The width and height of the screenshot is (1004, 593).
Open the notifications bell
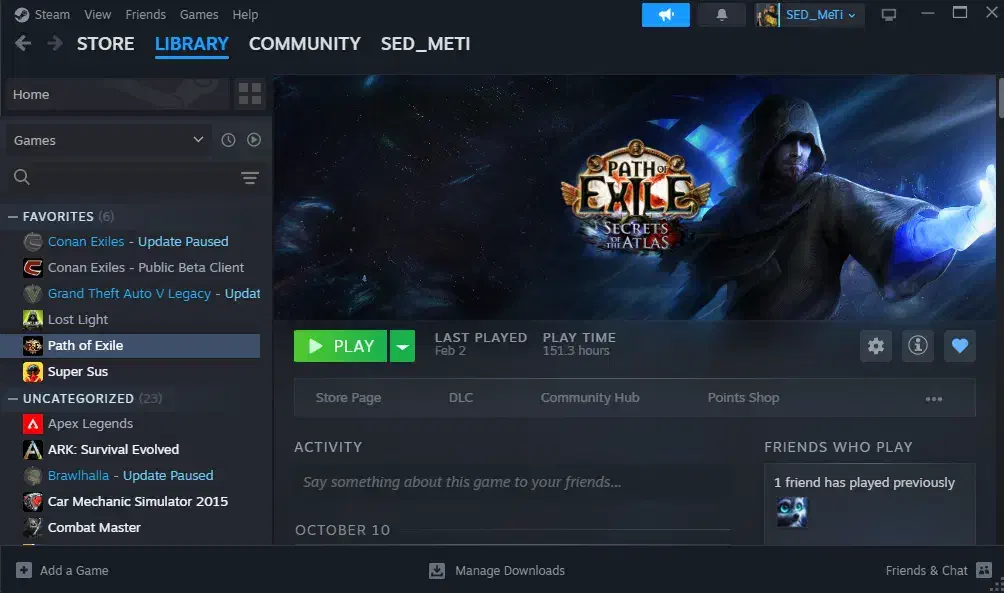(x=722, y=15)
